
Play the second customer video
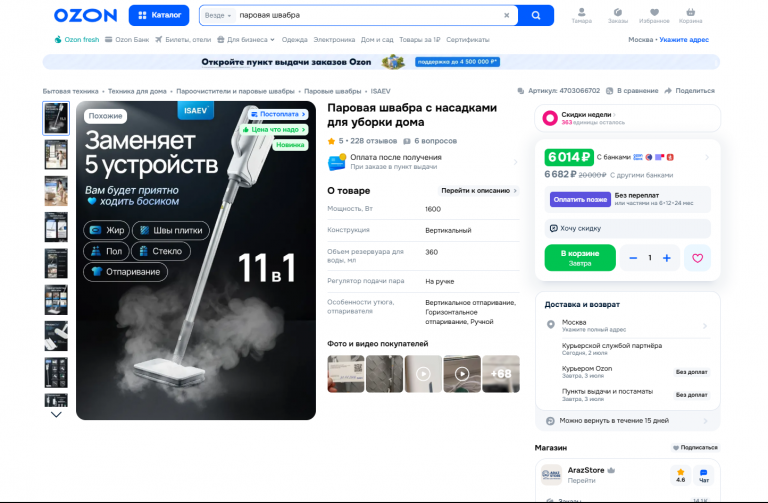[462, 374]
